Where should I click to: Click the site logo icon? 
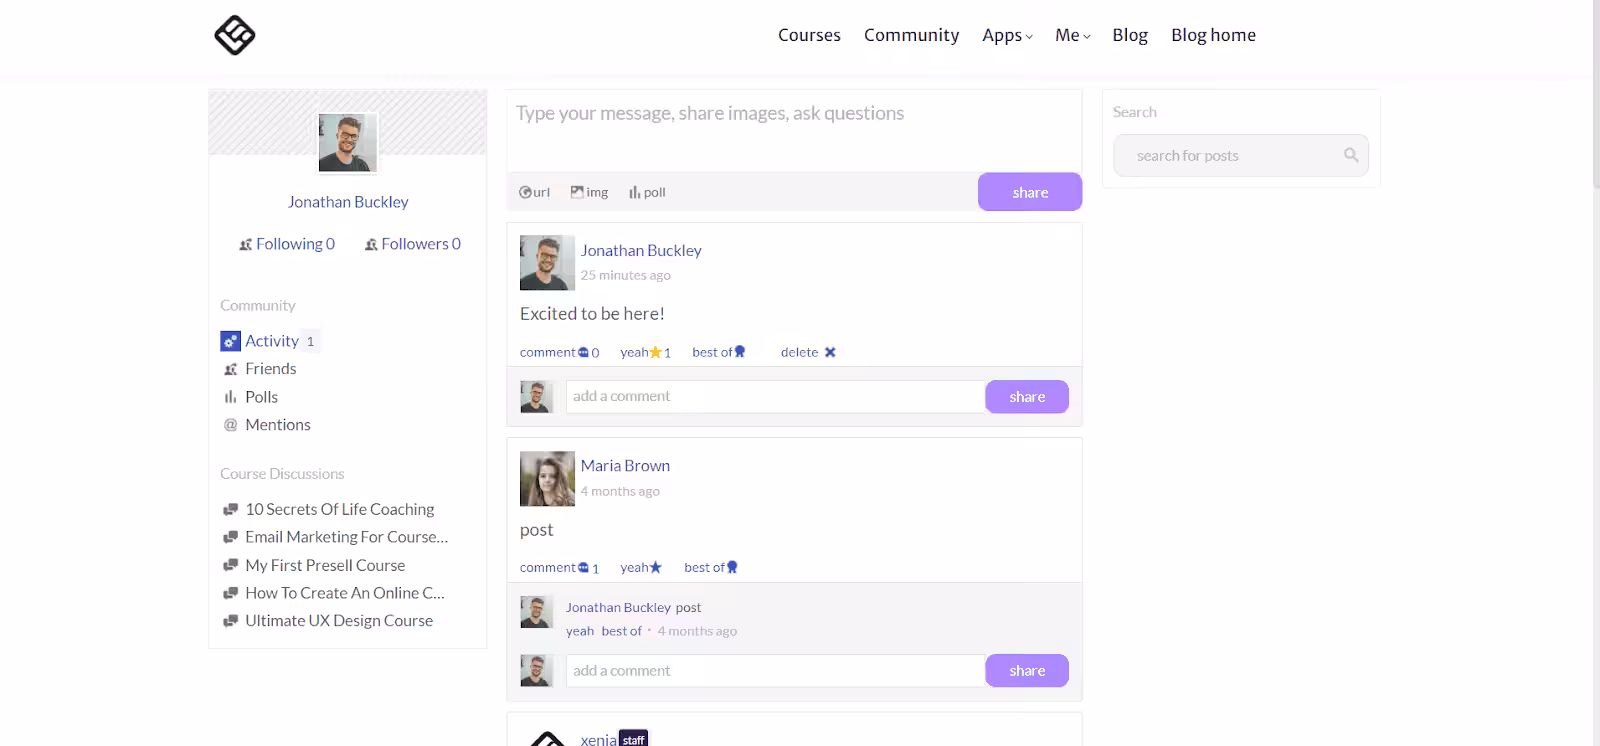(x=235, y=35)
